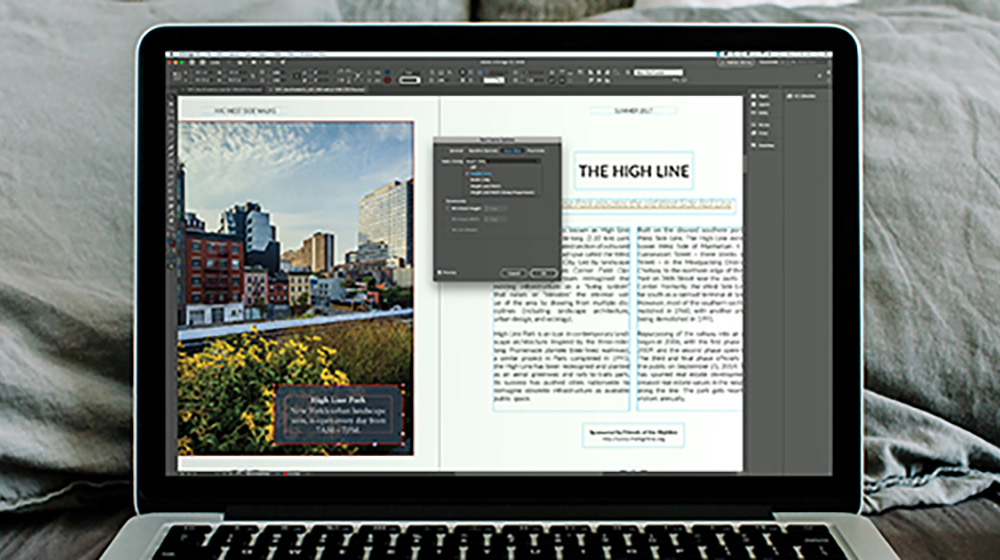Viewport: 1000px width, 560px height.
Task: Choose Width Only in the Auto-Sizing list
Action: (x=480, y=179)
